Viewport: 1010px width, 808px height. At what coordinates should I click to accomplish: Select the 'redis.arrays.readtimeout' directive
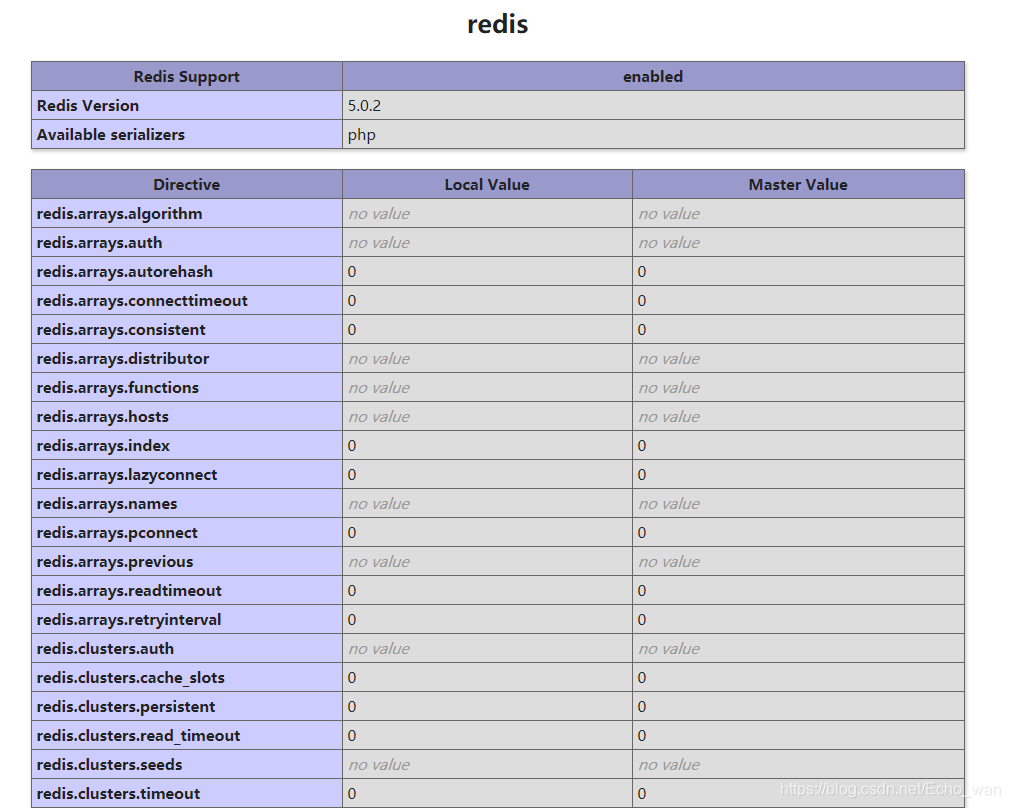[129, 591]
